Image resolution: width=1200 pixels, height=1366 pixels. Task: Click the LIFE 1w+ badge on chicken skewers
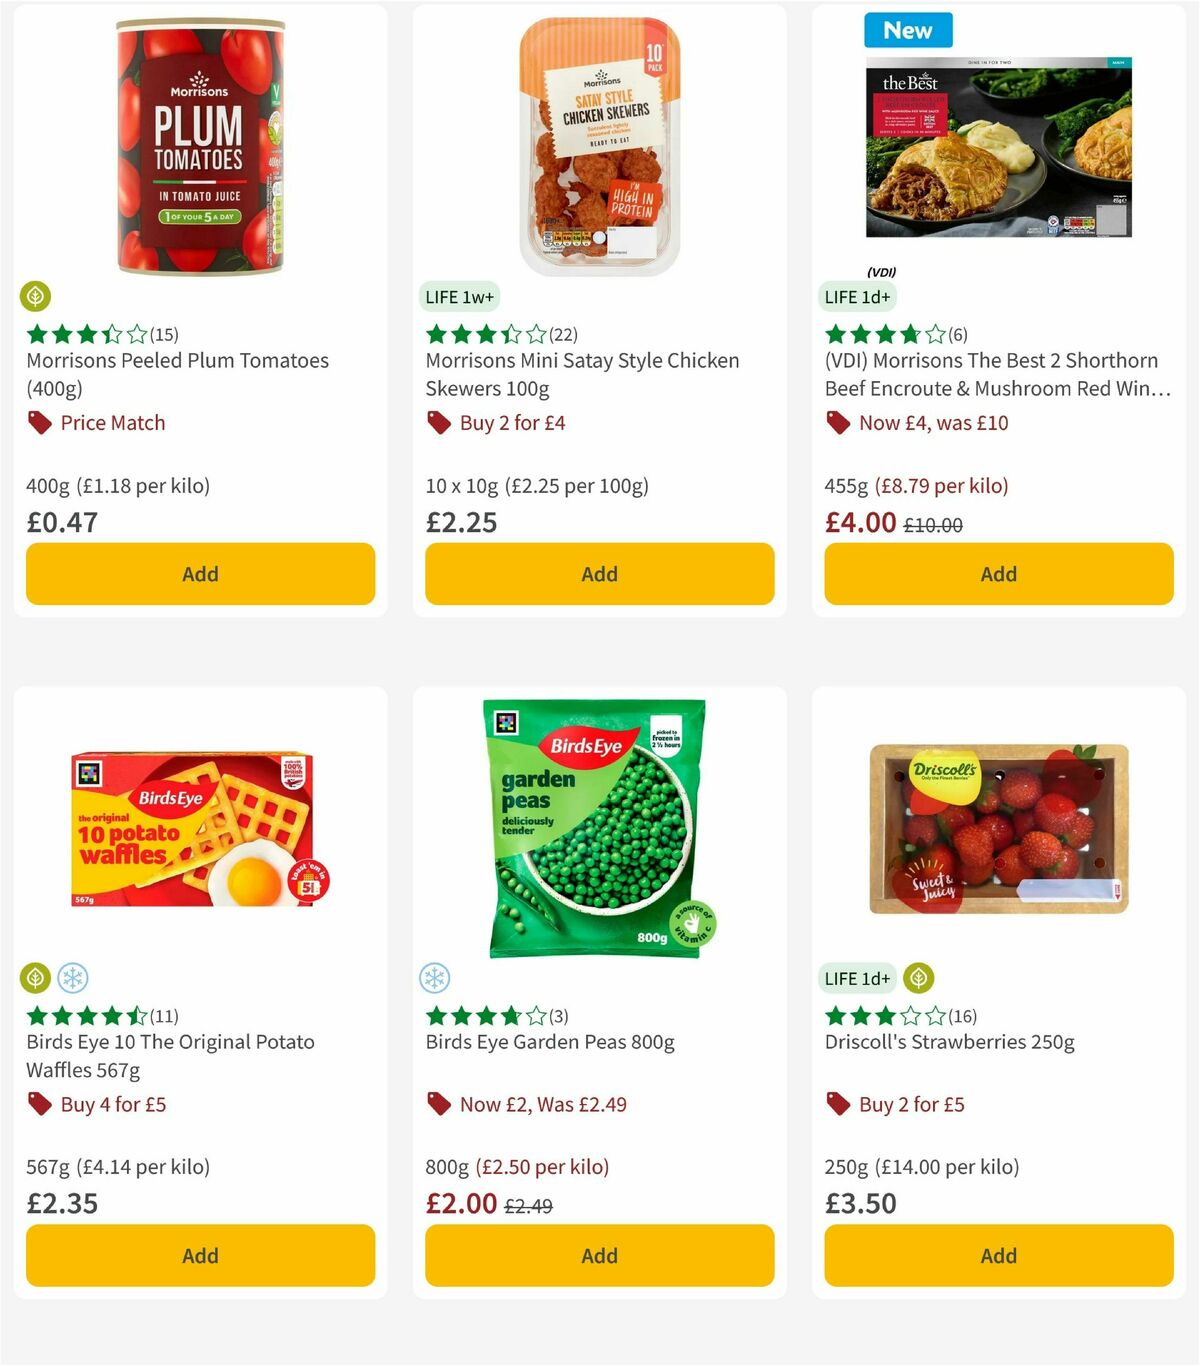point(460,296)
